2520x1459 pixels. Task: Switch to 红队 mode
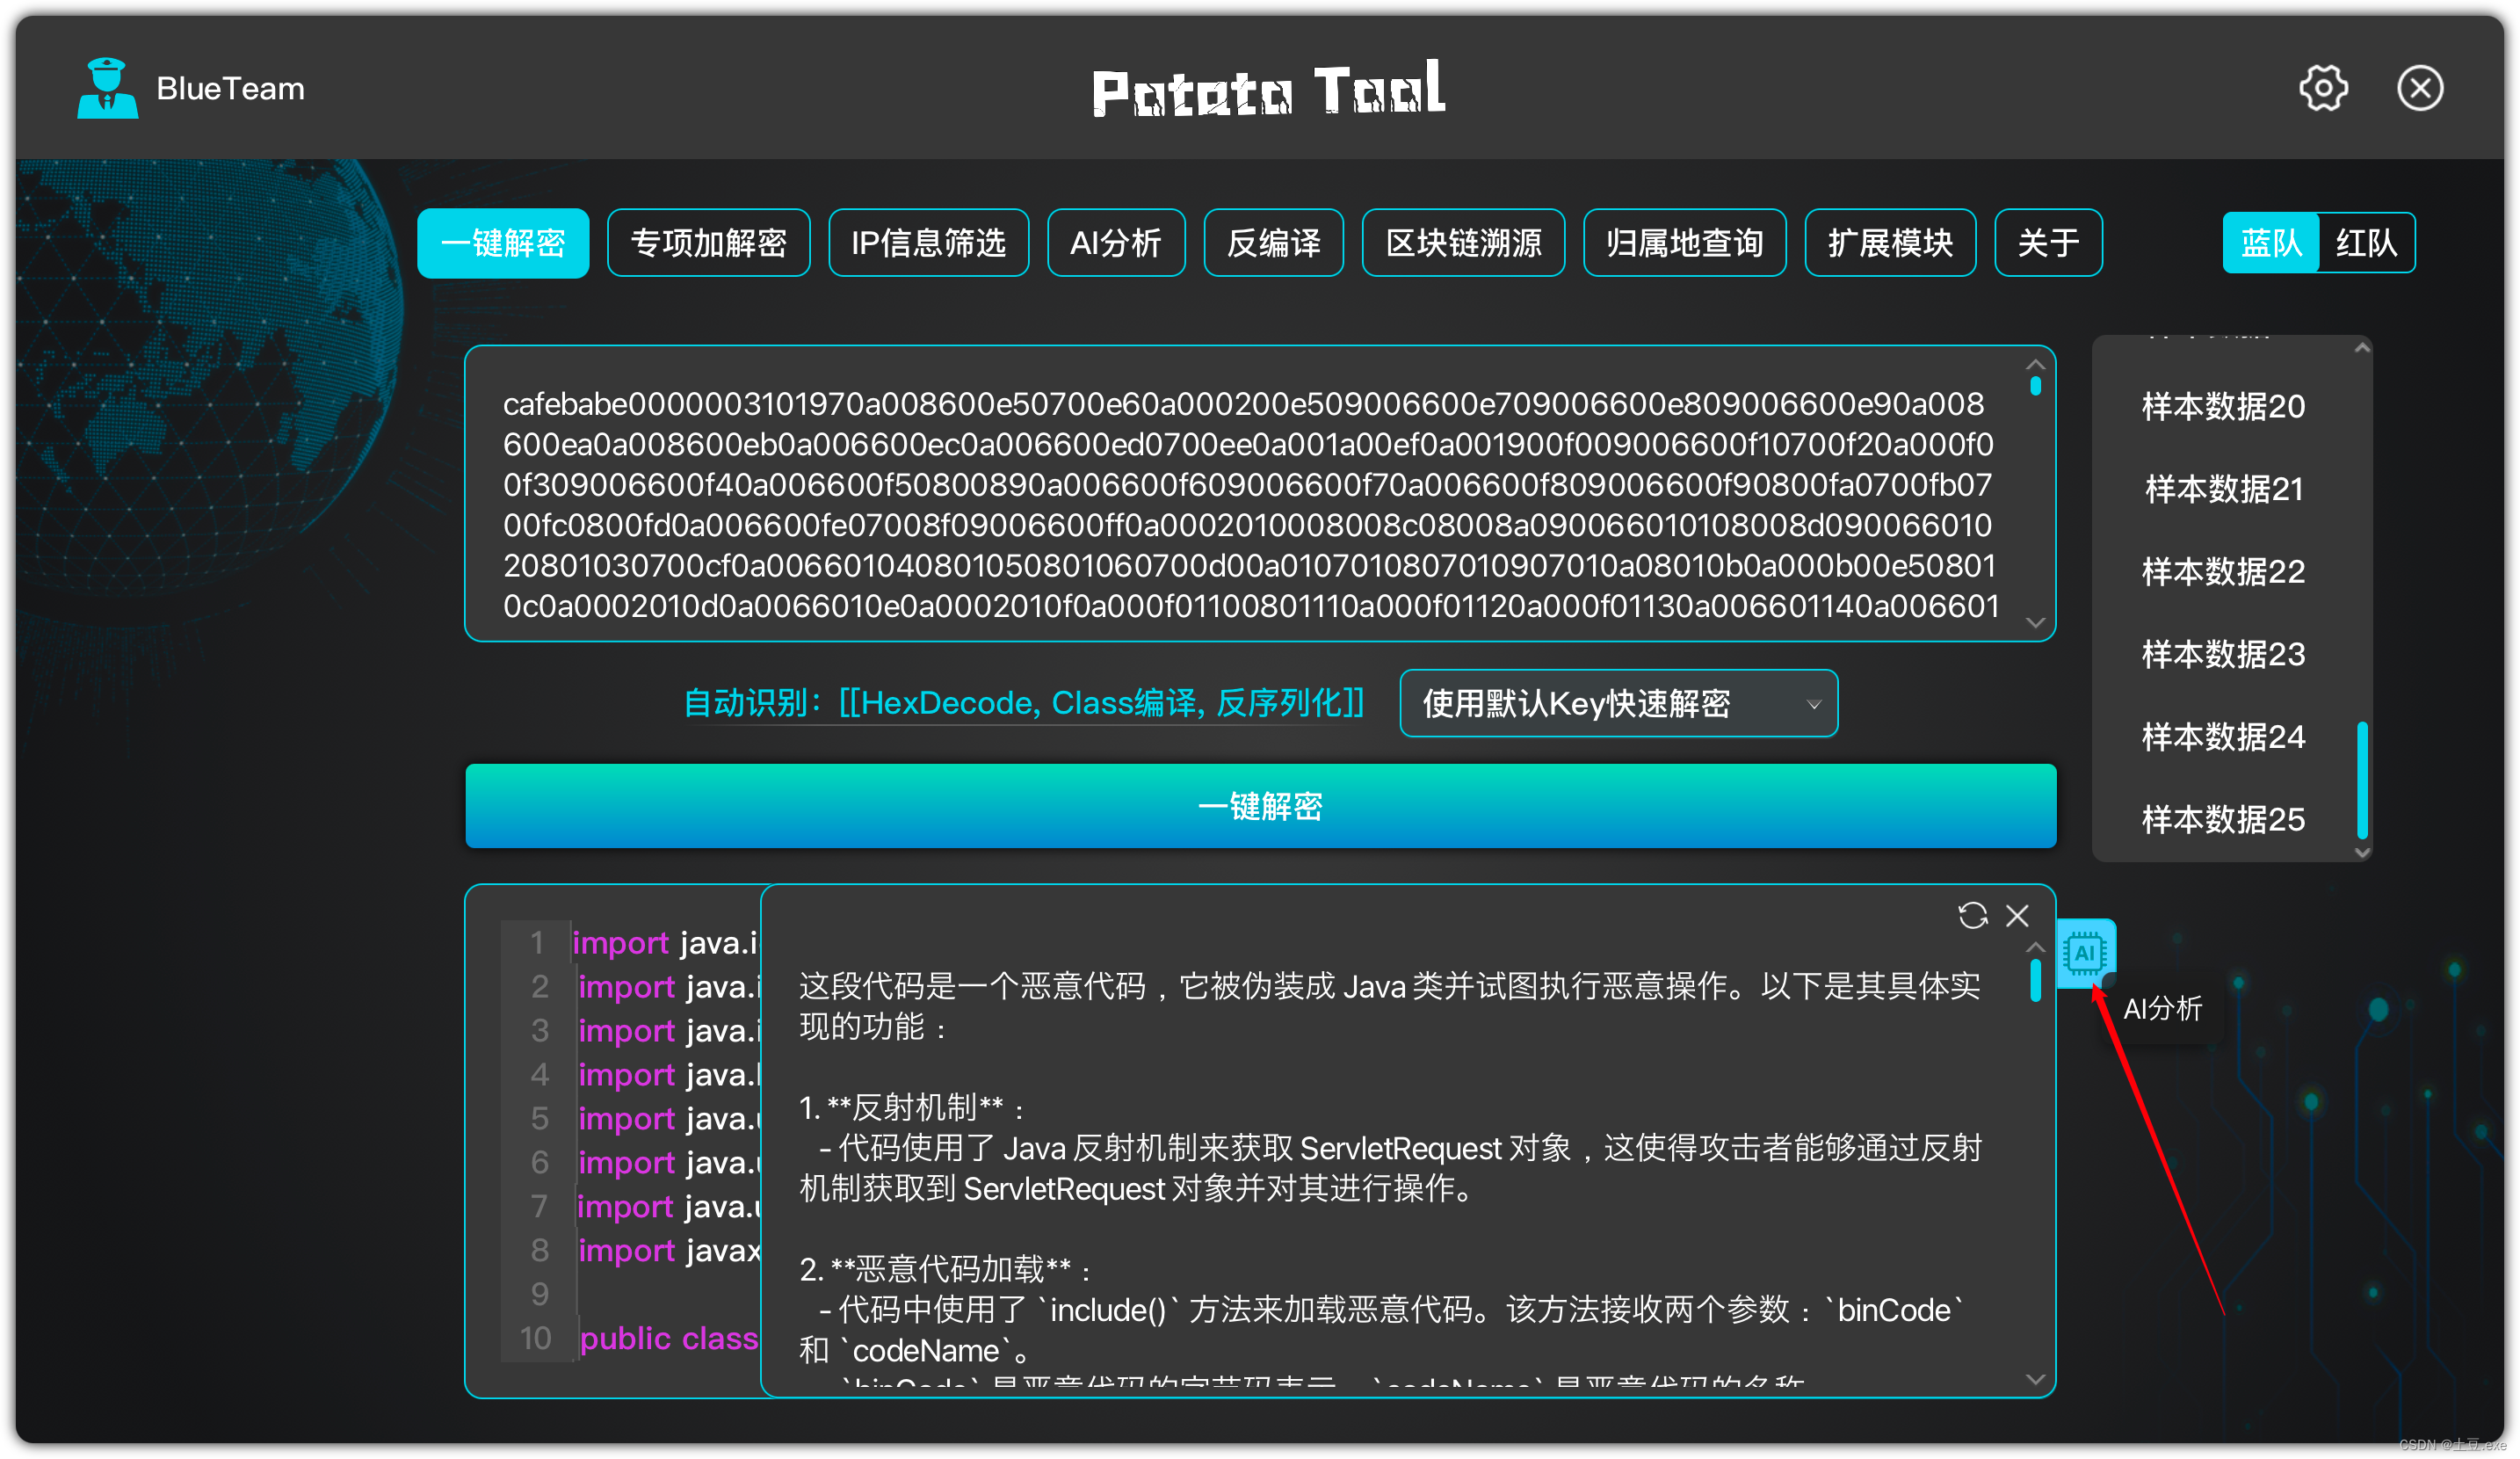(2365, 243)
